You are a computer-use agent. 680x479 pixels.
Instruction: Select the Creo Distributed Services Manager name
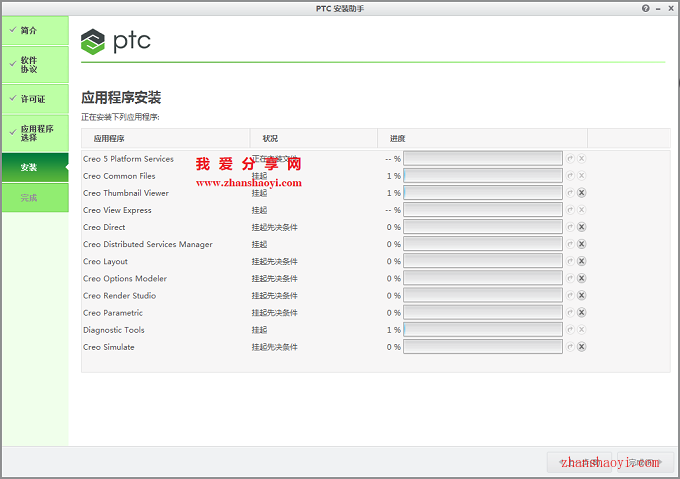point(148,244)
